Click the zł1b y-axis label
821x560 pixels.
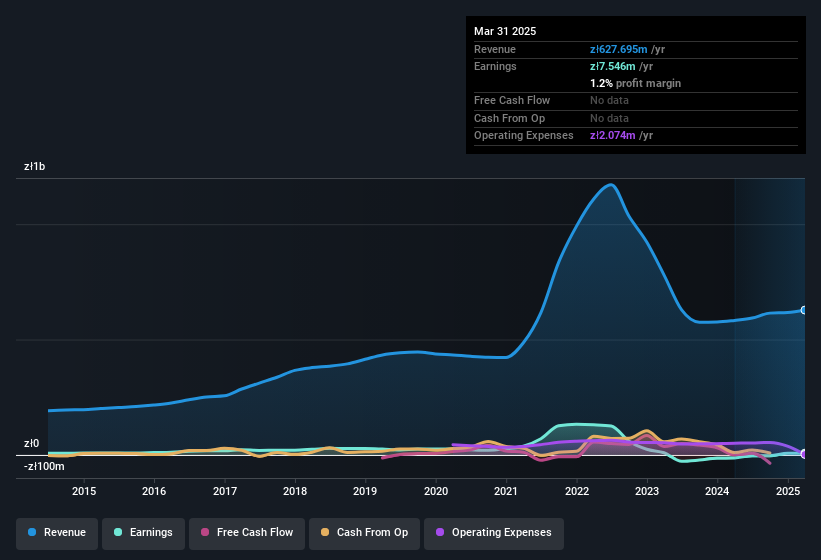pyautogui.click(x=35, y=166)
